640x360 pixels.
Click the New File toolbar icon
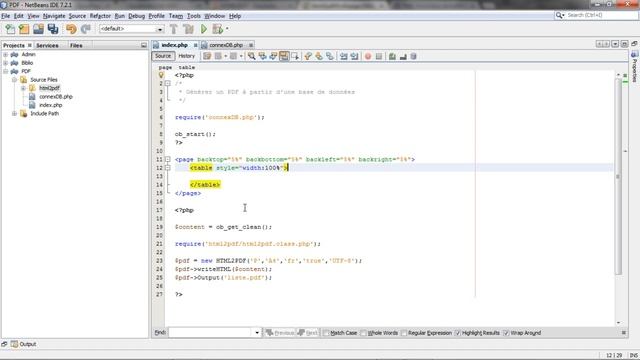(x=10, y=29)
